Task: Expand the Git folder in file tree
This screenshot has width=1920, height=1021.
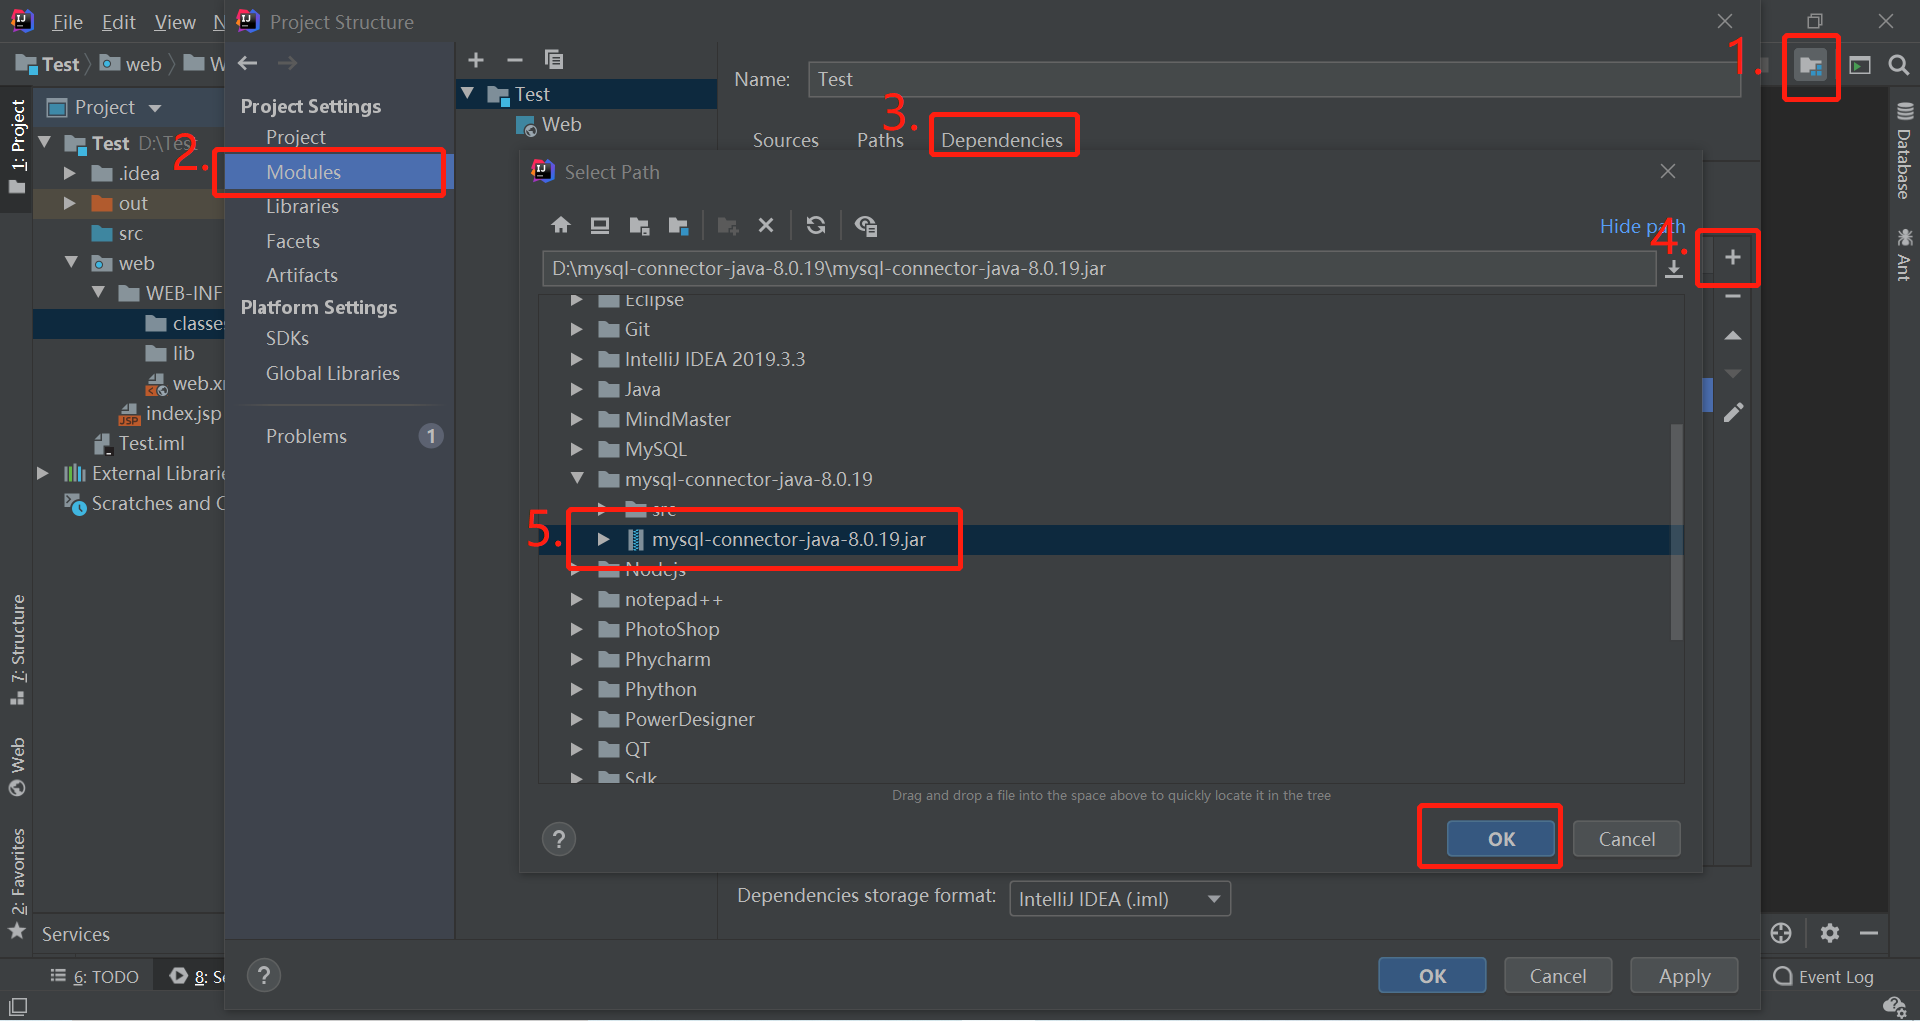Action: [x=577, y=329]
